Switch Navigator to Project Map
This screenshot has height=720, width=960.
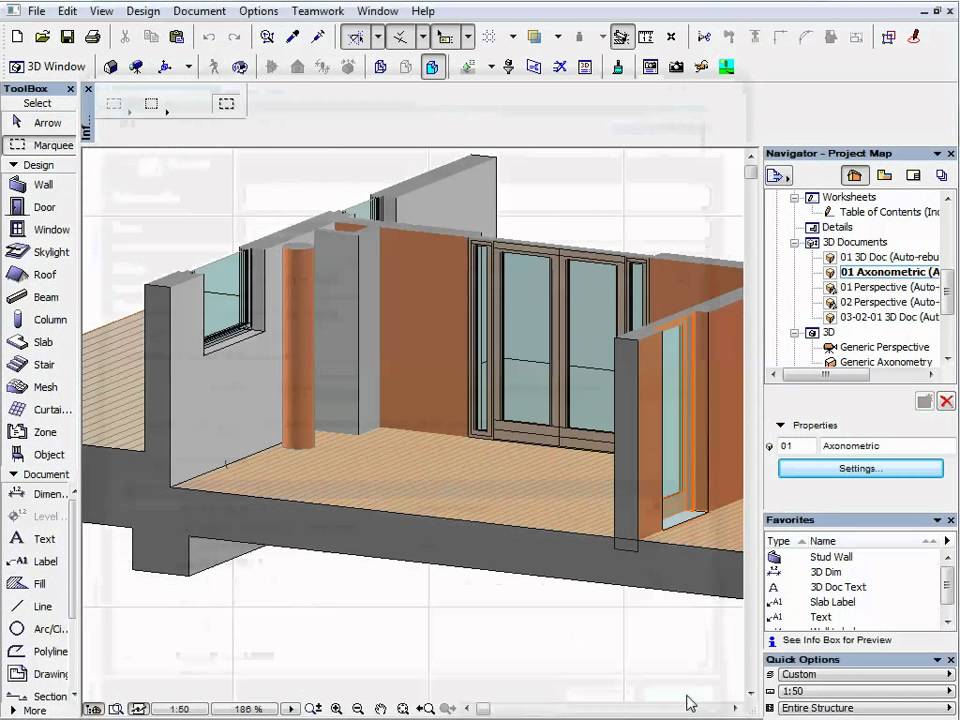(x=855, y=176)
